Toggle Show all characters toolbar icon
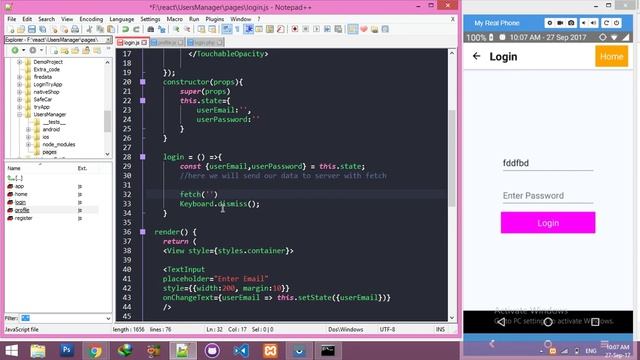 237,29
